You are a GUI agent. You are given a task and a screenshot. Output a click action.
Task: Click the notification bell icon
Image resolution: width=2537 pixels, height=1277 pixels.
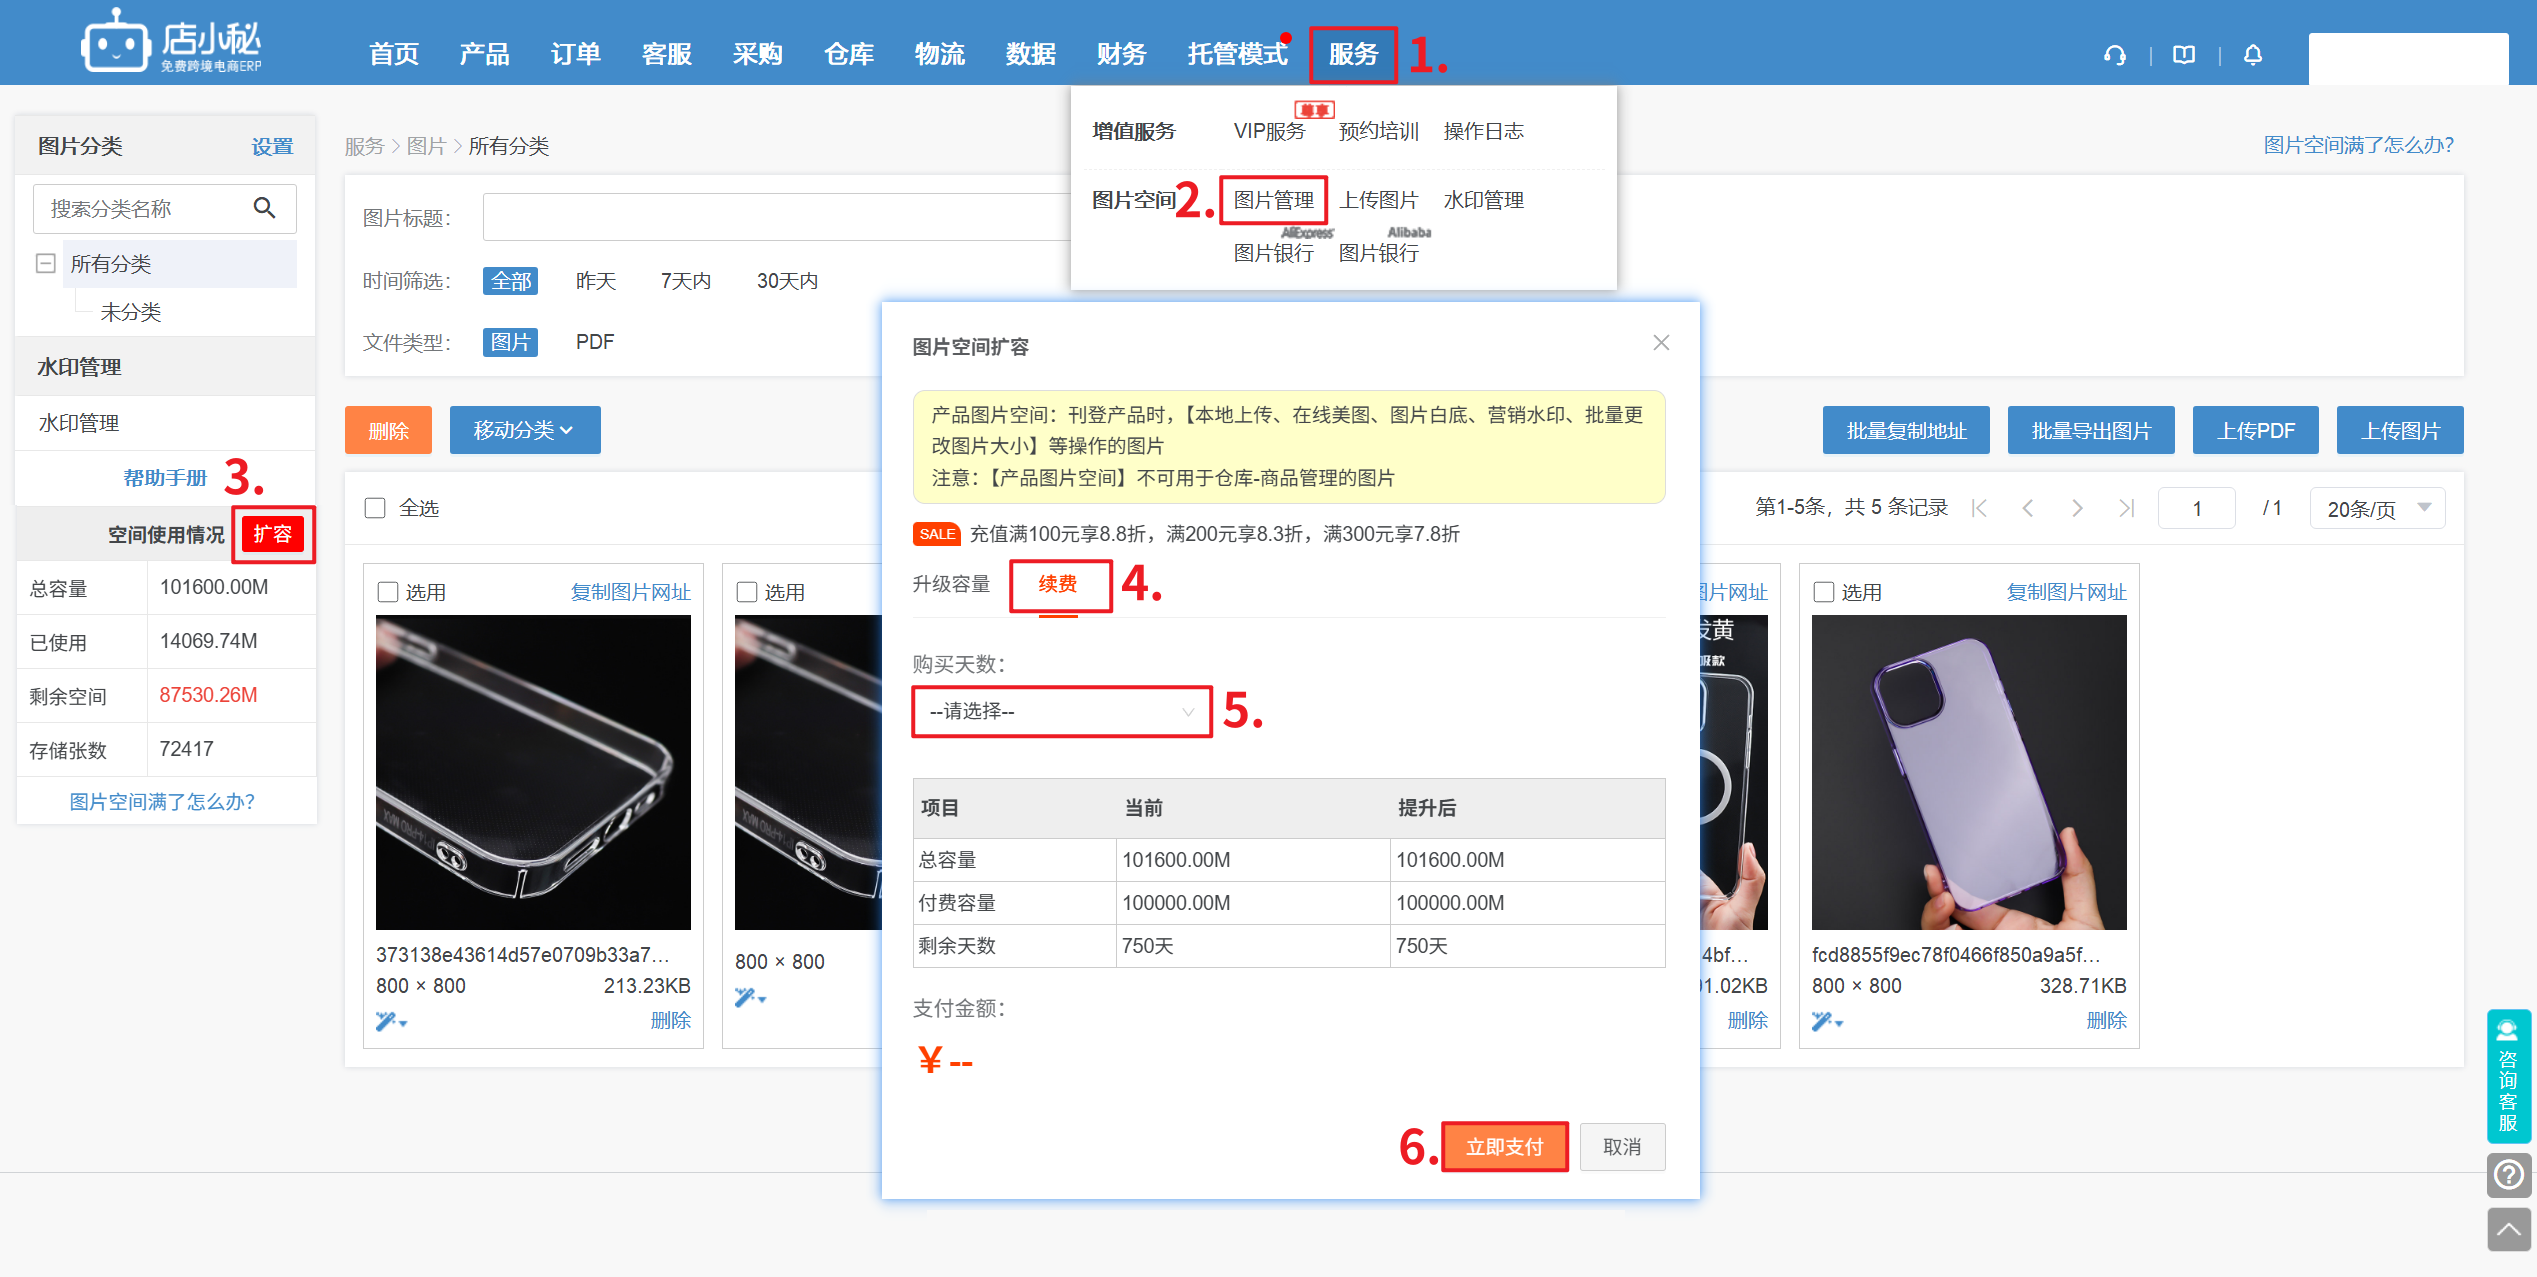click(x=2252, y=55)
